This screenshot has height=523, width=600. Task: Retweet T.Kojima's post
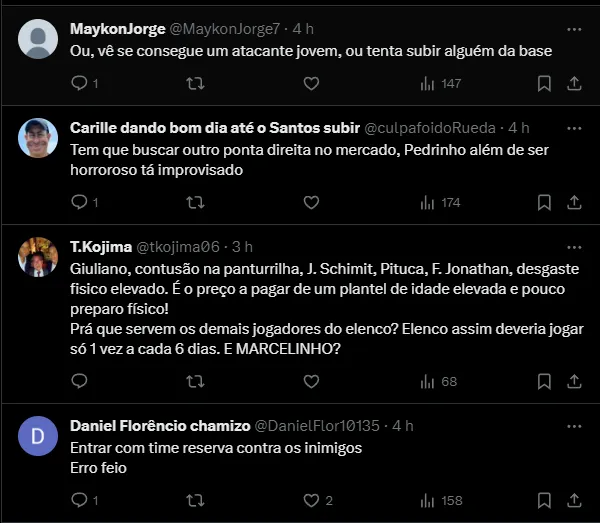point(196,381)
